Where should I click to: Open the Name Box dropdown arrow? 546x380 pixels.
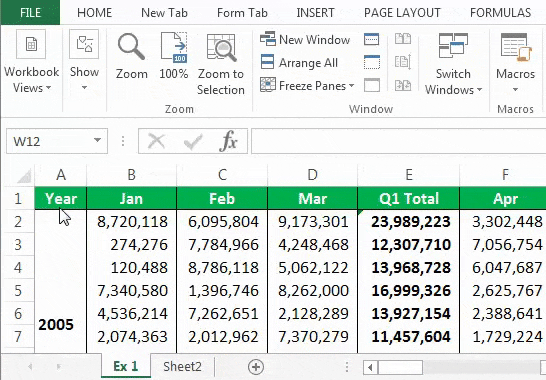tap(98, 141)
